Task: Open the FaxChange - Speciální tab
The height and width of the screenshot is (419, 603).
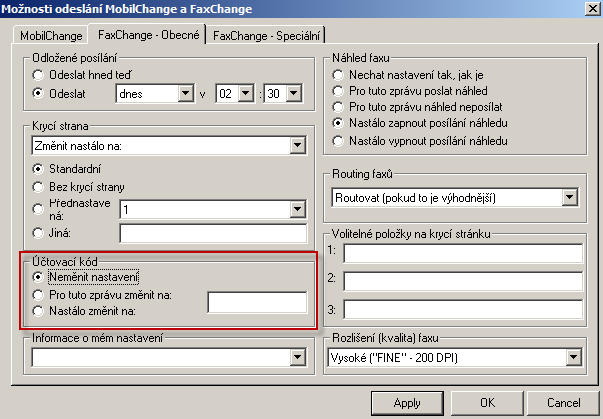Action: click(266, 36)
